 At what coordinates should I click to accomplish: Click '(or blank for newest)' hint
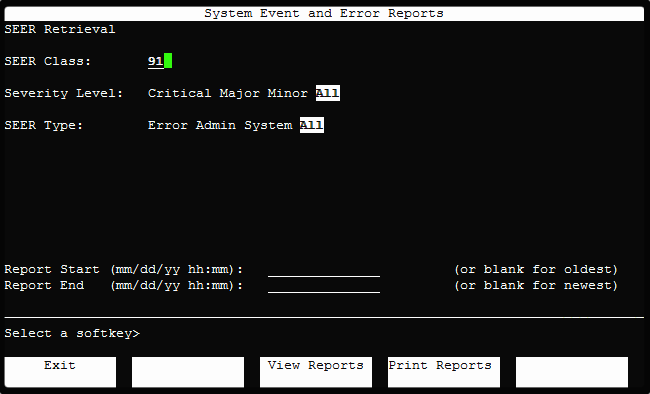(536, 286)
